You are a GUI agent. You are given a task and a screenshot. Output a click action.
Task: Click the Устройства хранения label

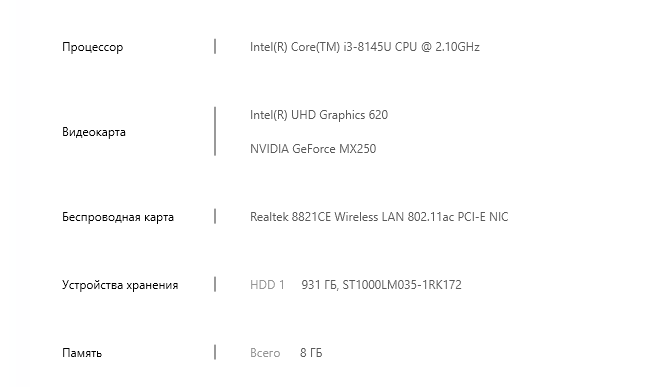[x=120, y=285]
